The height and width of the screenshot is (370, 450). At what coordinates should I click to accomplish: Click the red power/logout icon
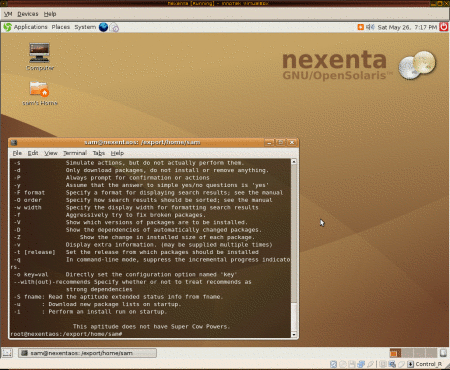443,27
